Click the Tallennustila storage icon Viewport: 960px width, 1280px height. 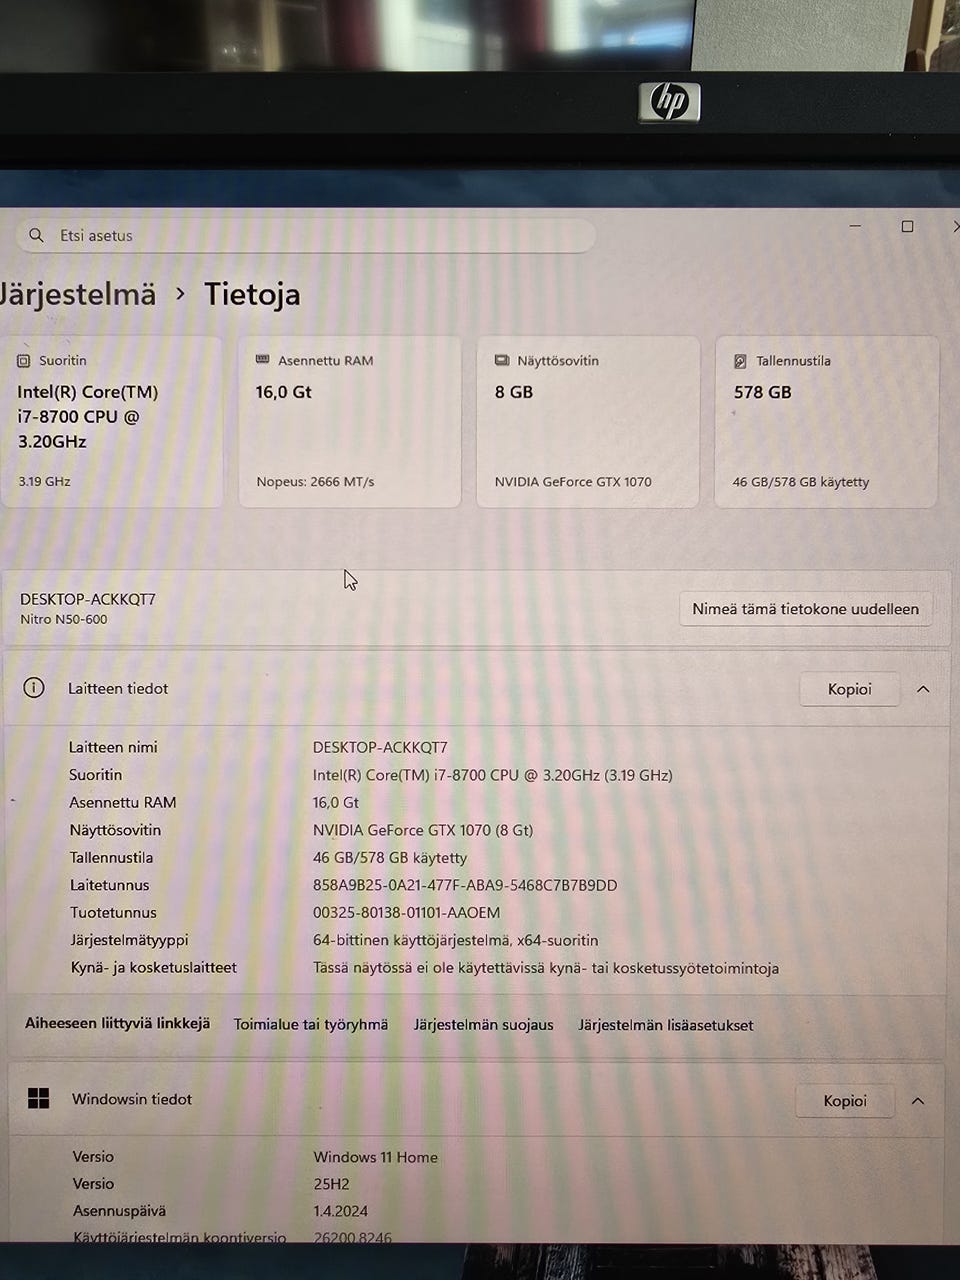click(740, 361)
